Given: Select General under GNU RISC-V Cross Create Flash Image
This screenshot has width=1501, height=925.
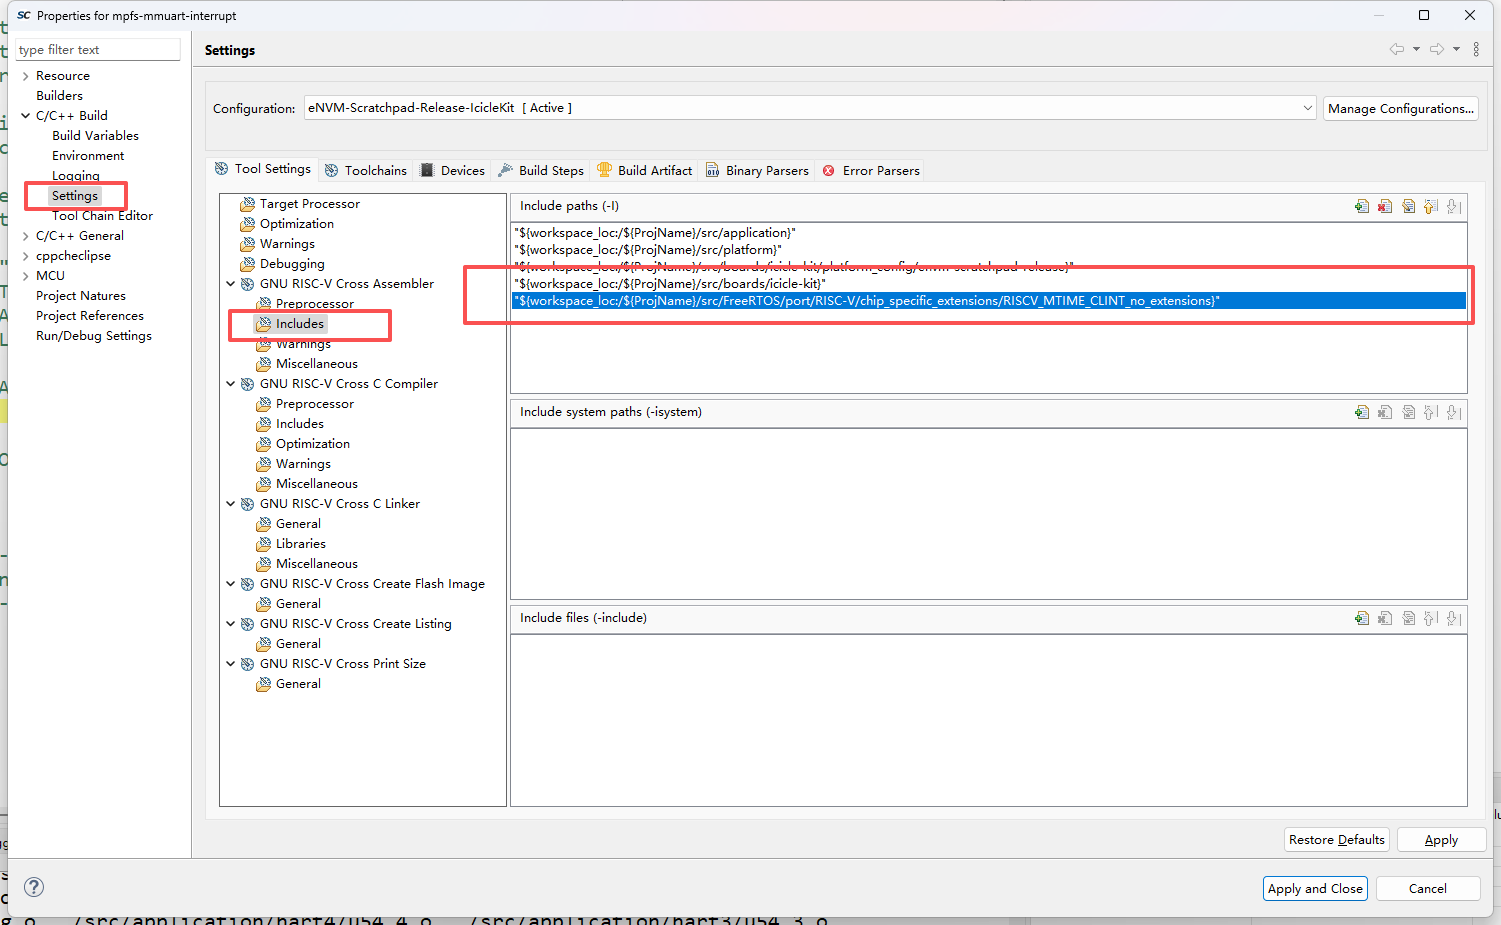Looking at the screenshot, I should coord(298,604).
